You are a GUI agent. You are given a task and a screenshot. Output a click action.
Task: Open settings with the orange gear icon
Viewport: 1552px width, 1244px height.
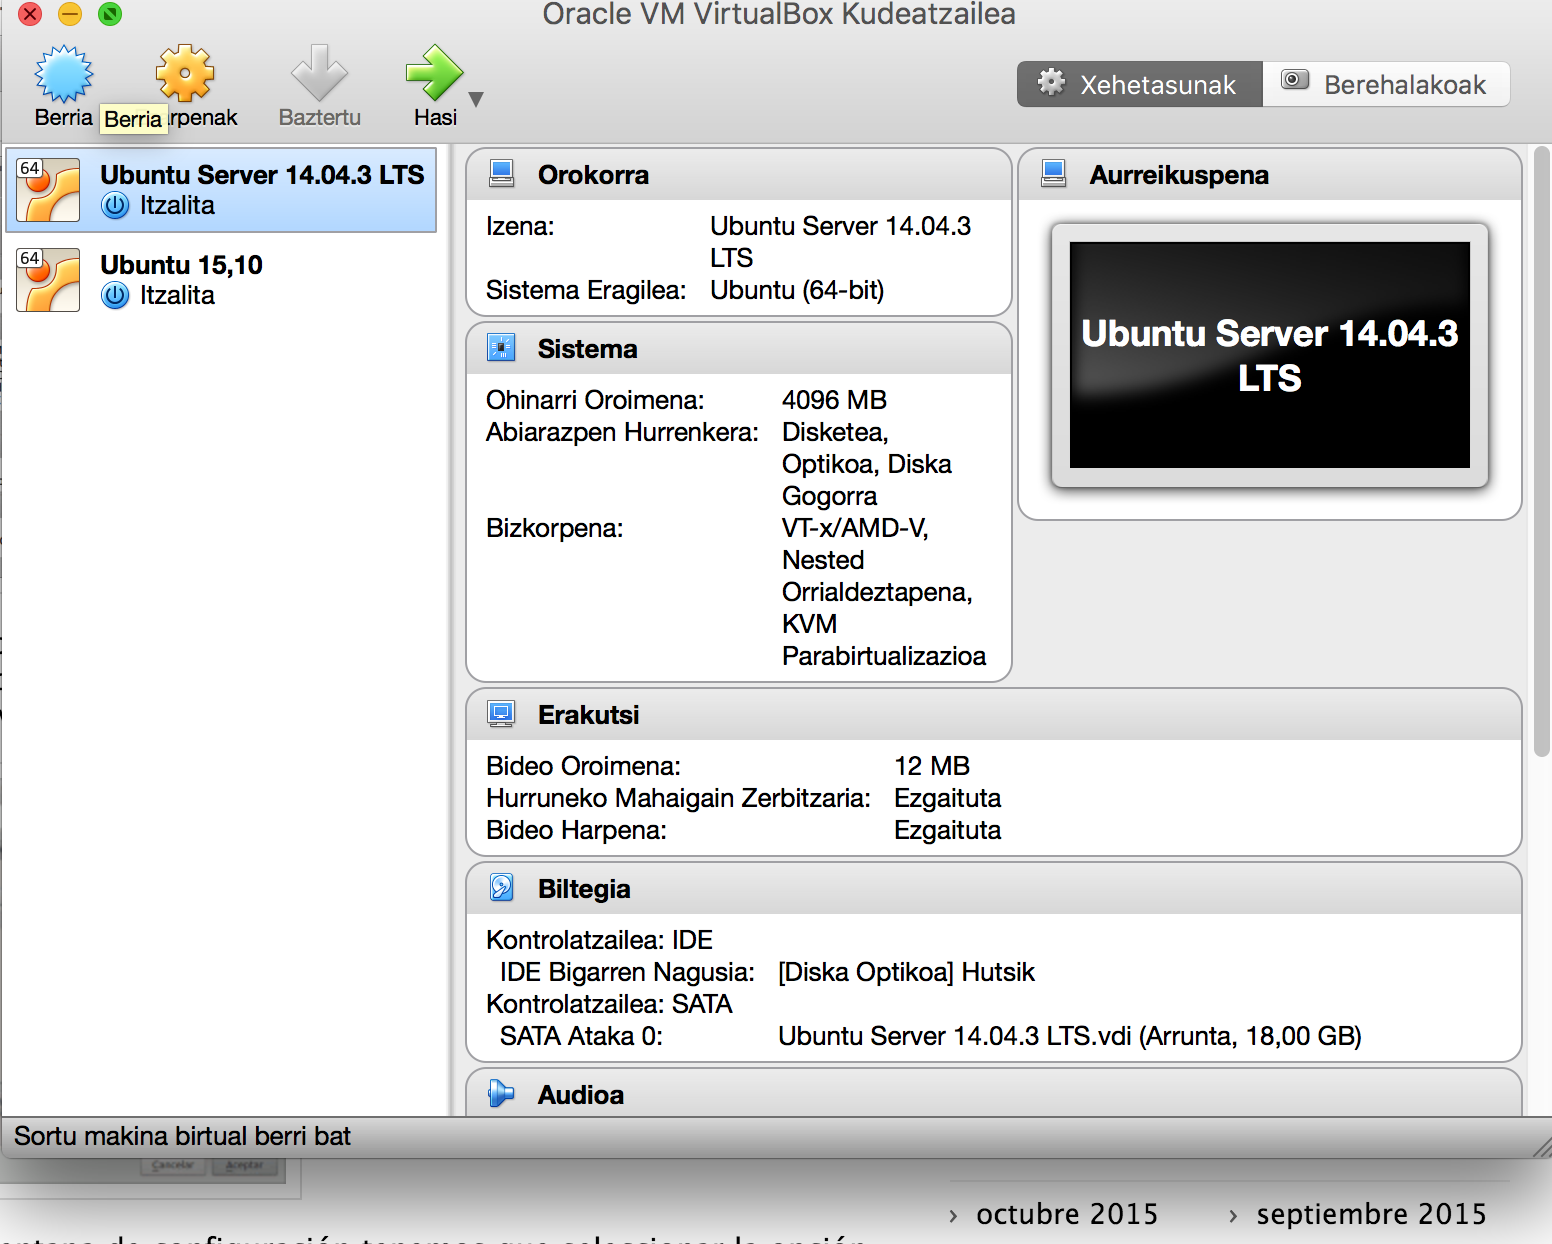[185, 75]
